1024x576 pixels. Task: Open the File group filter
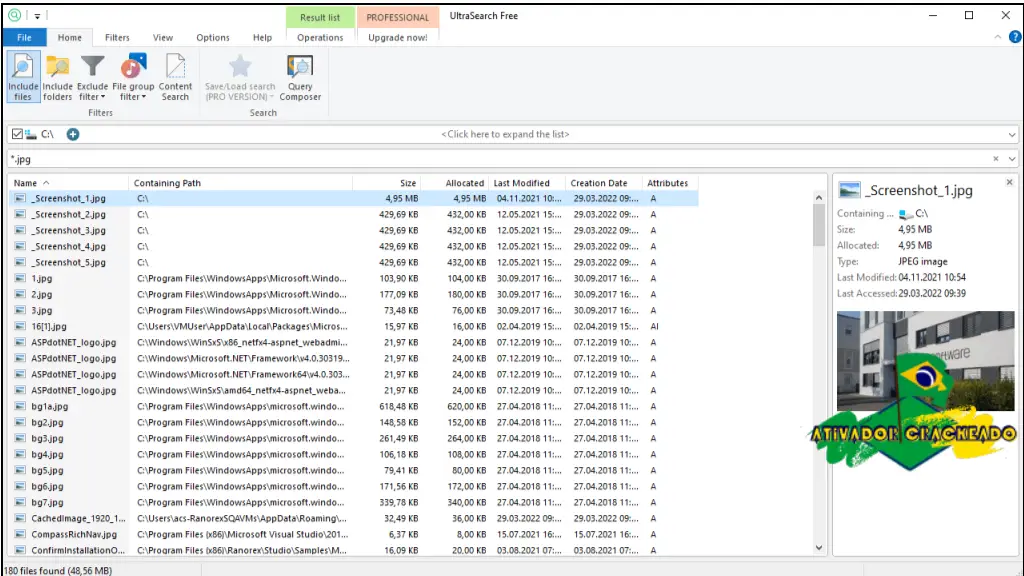point(133,77)
